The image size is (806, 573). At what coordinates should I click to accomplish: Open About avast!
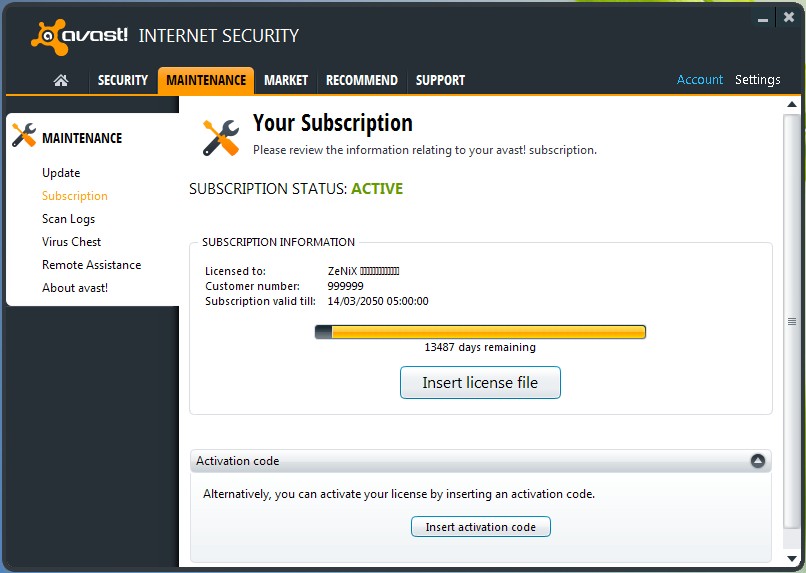click(75, 288)
